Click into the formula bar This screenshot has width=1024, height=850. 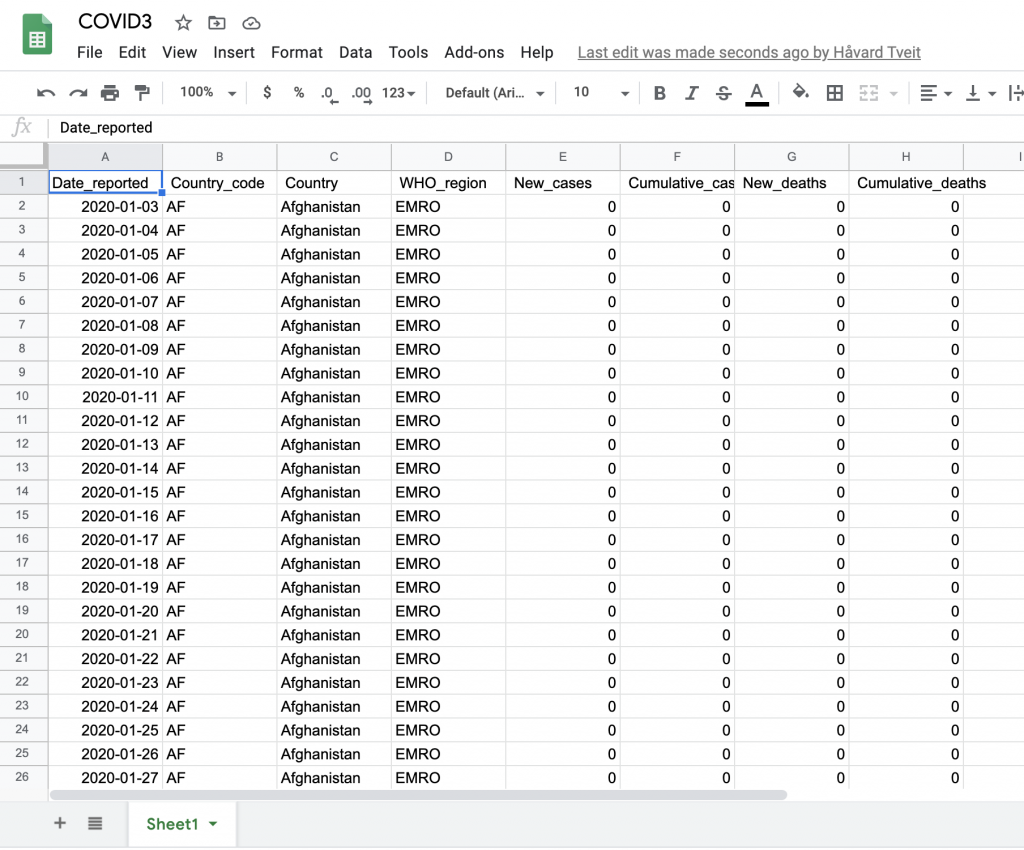click(x=536, y=127)
